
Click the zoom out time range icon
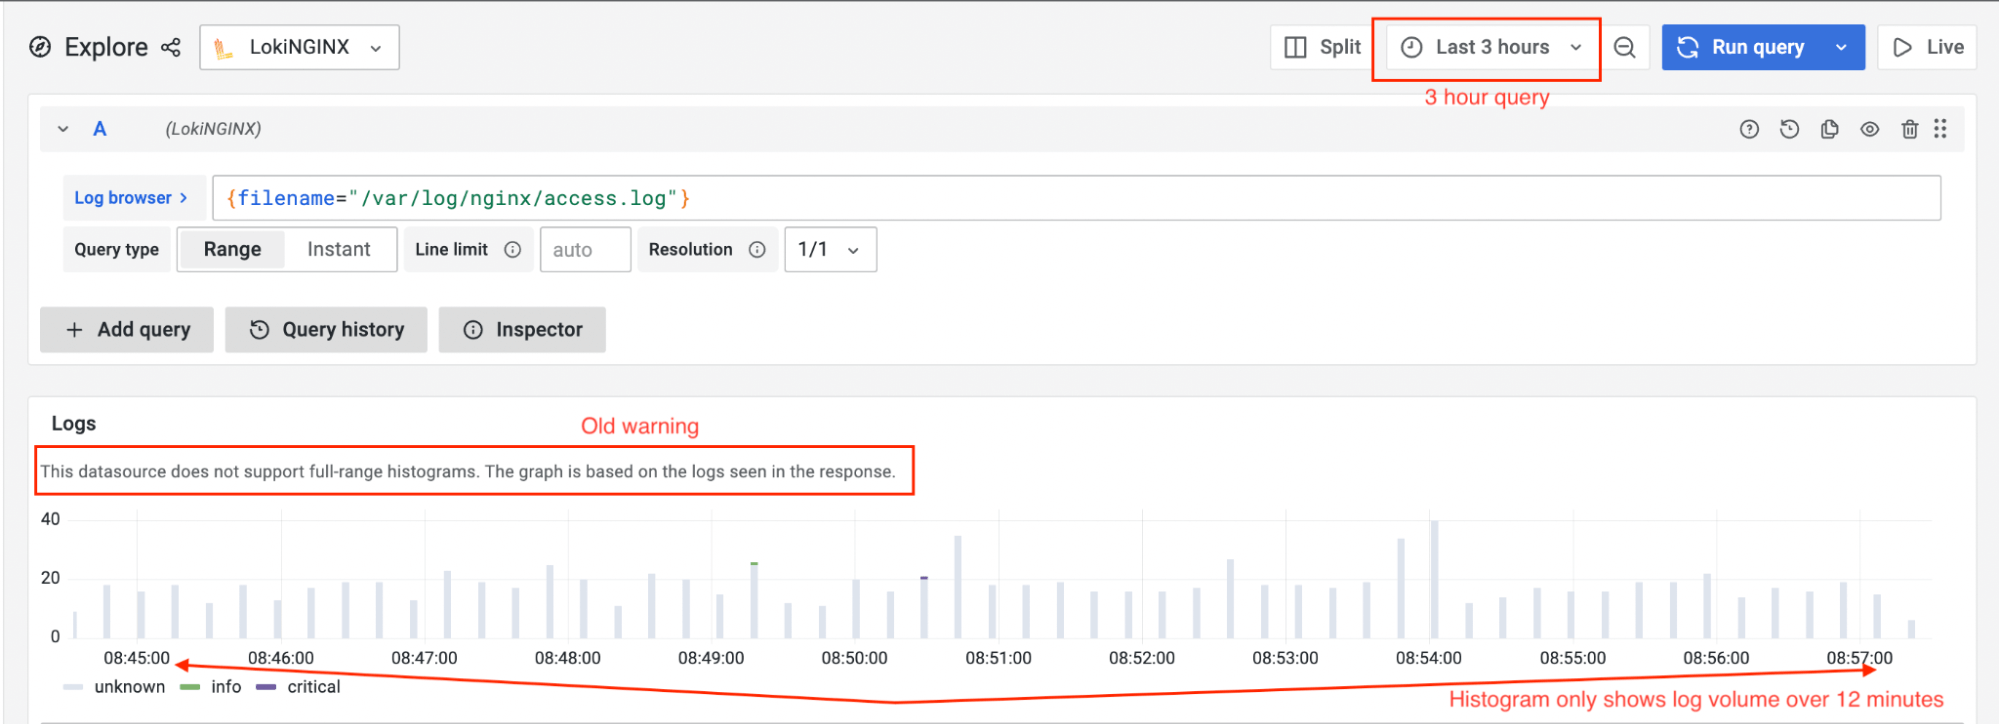(x=1625, y=48)
